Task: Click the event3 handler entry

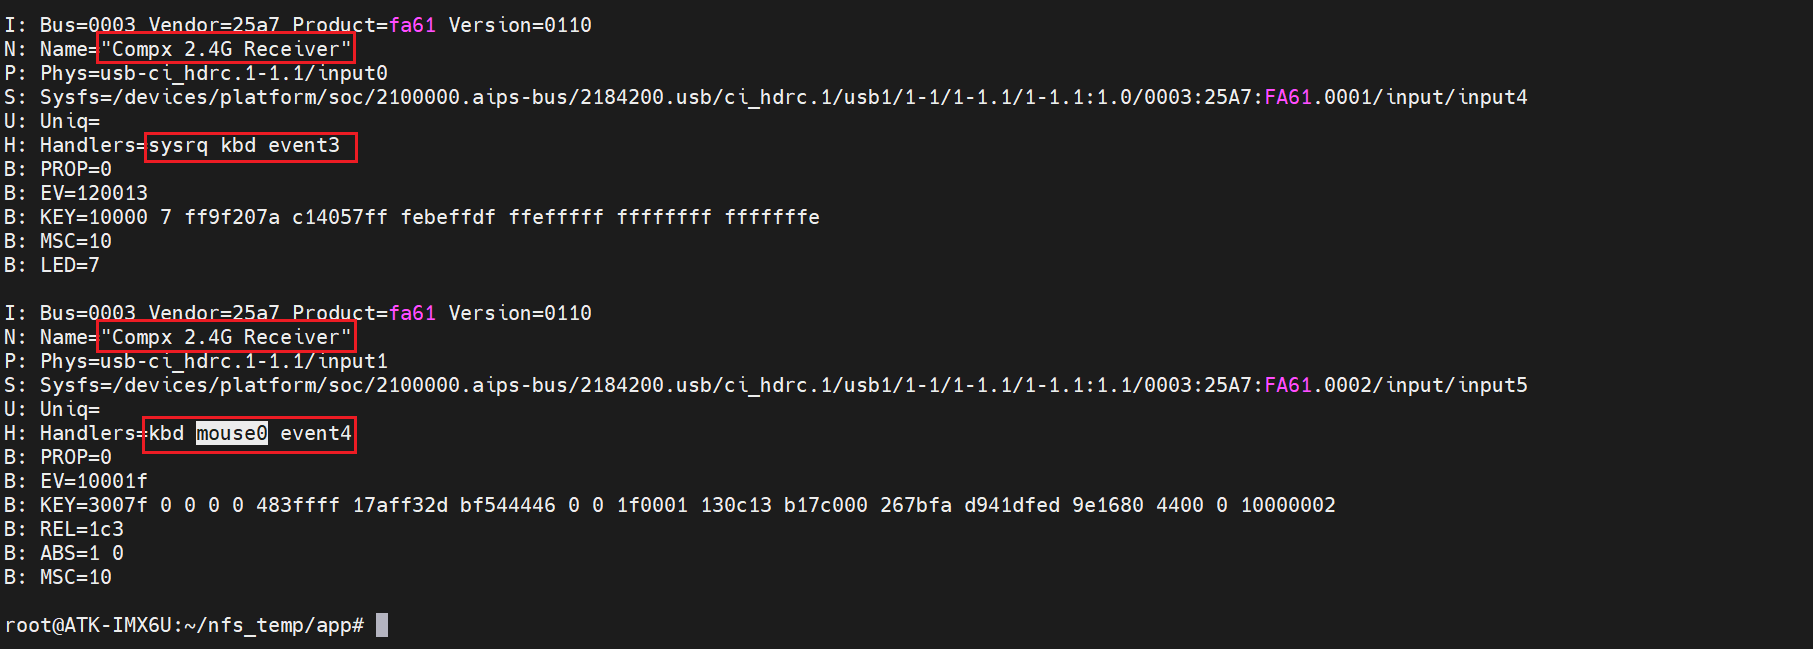Action: [x=304, y=145]
